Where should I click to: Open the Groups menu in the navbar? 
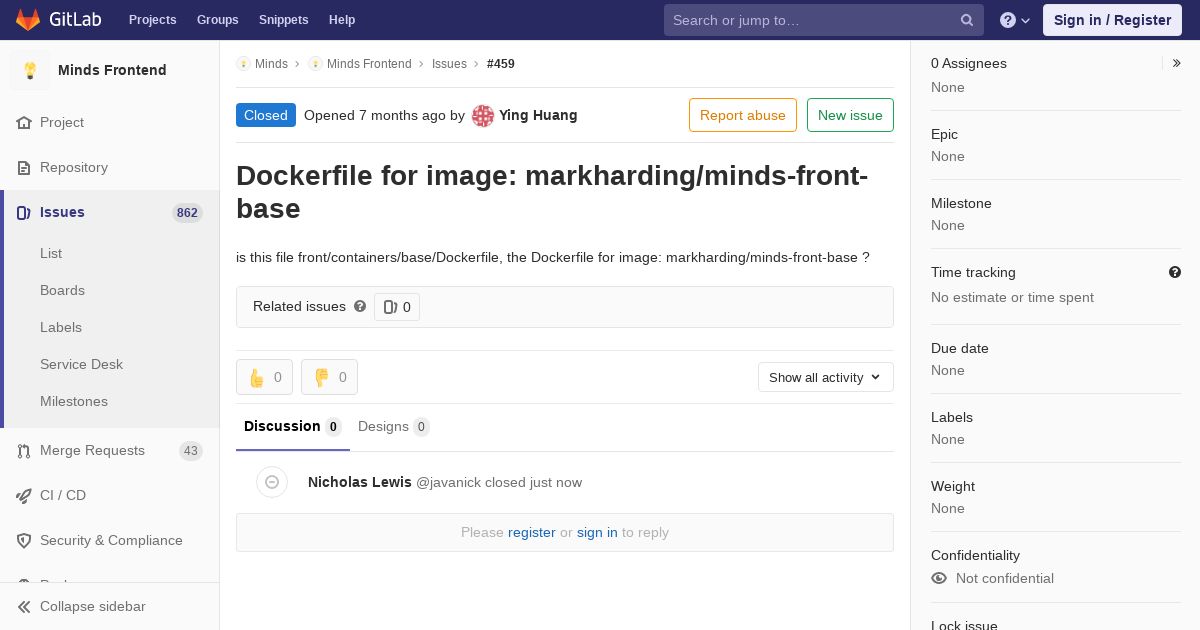pos(217,20)
